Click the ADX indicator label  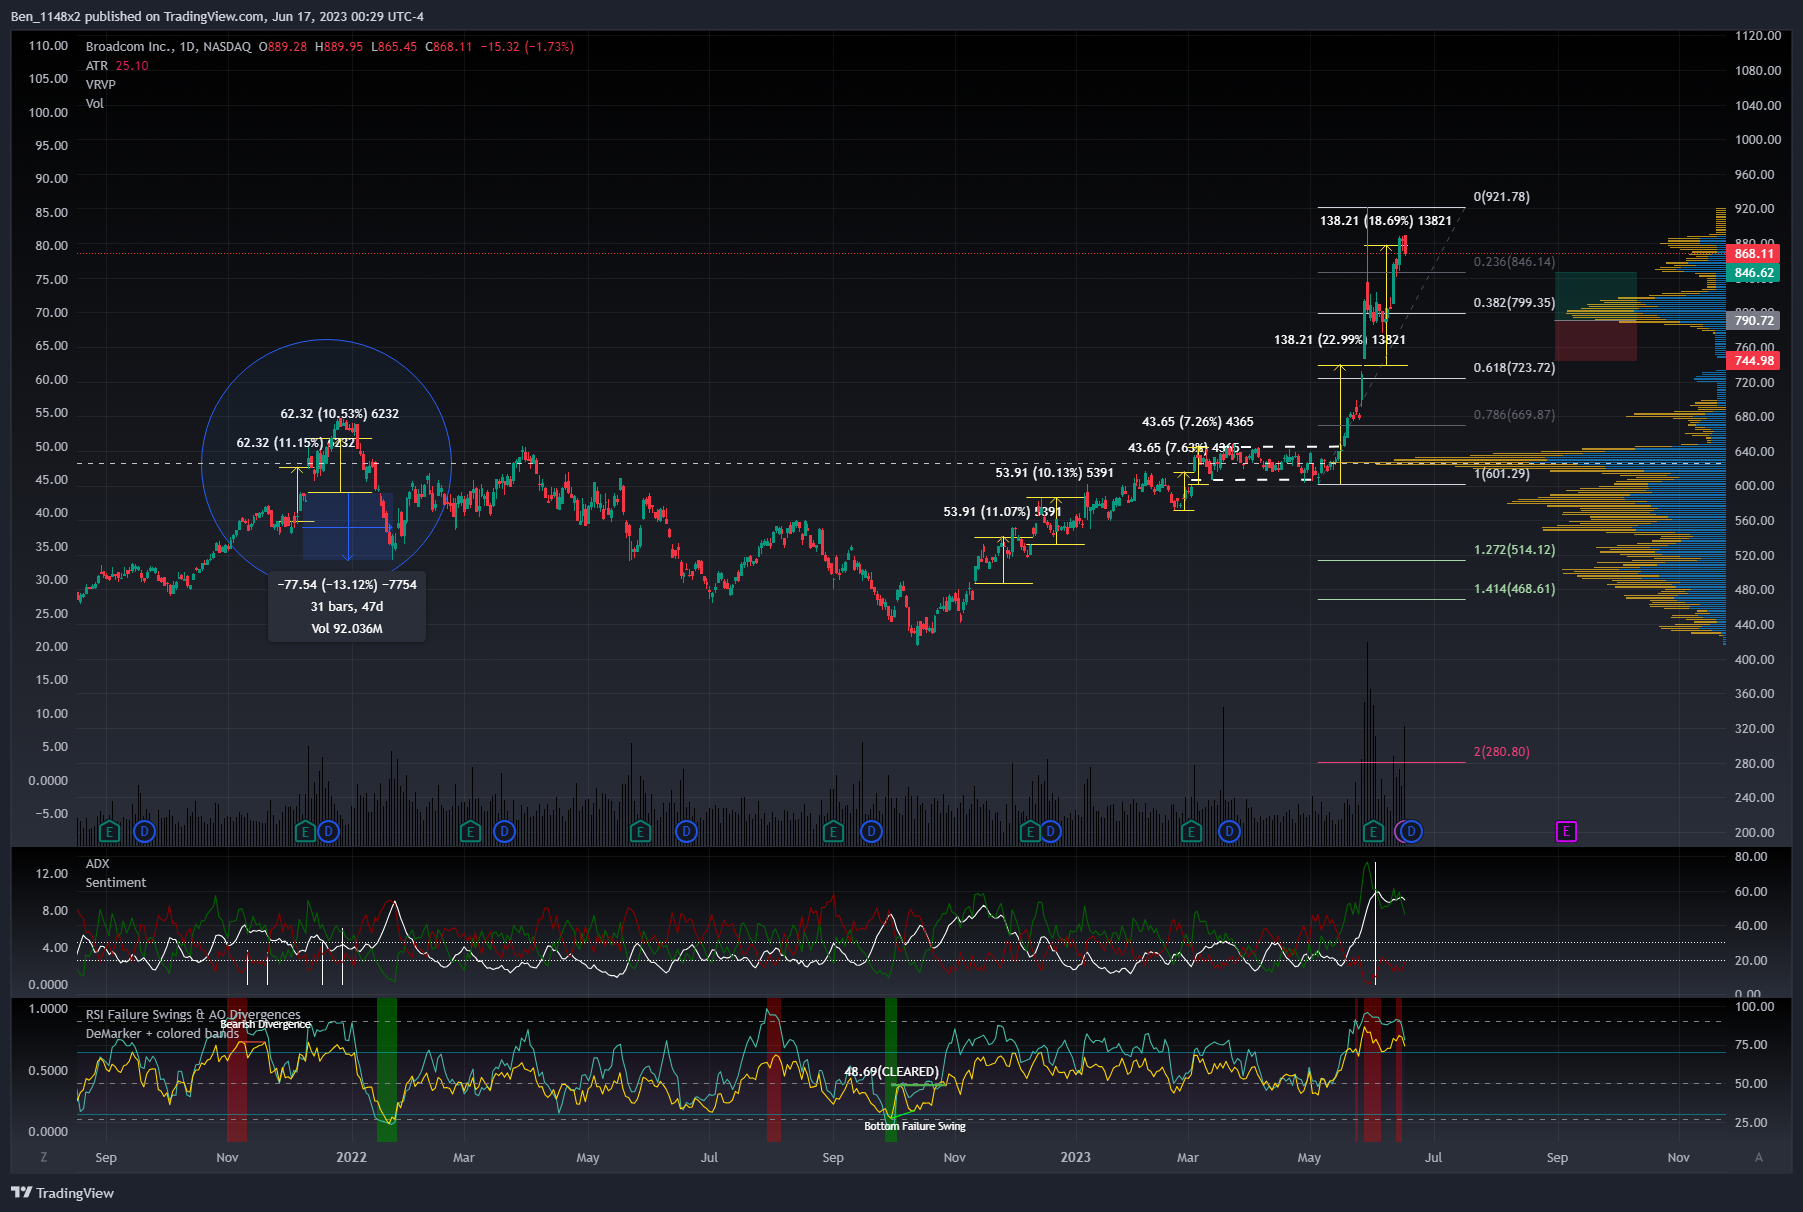coord(98,864)
